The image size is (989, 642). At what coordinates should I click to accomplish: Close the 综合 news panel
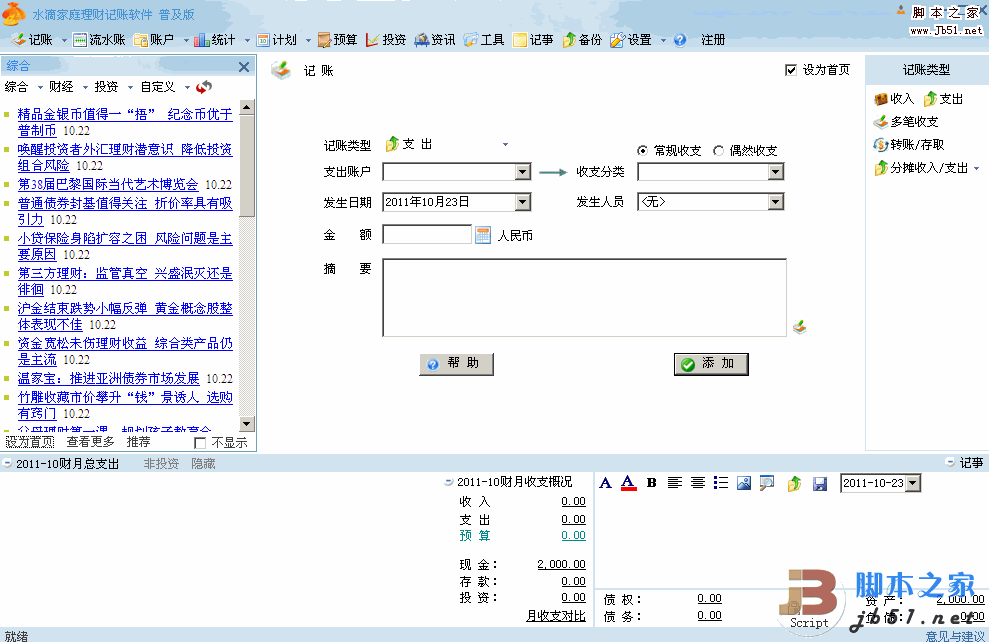point(244,67)
